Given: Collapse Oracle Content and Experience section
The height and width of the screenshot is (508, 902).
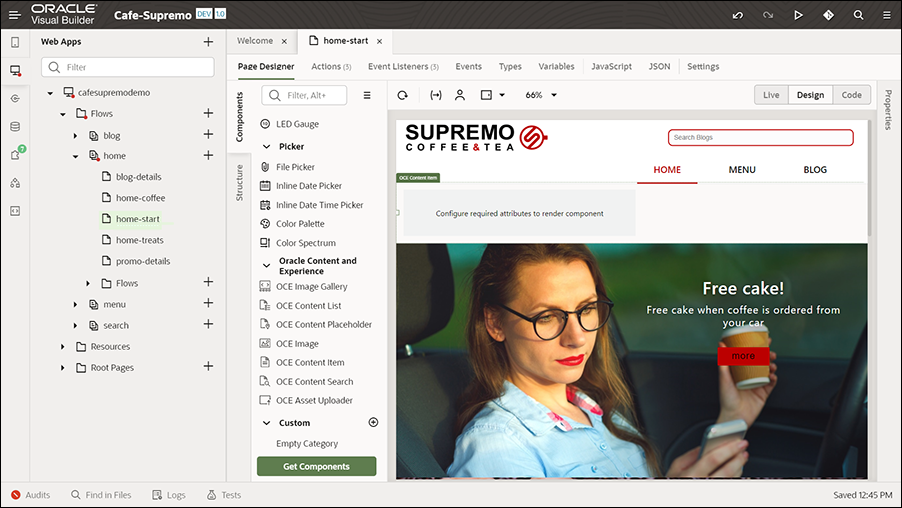Looking at the screenshot, I should click(266, 266).
